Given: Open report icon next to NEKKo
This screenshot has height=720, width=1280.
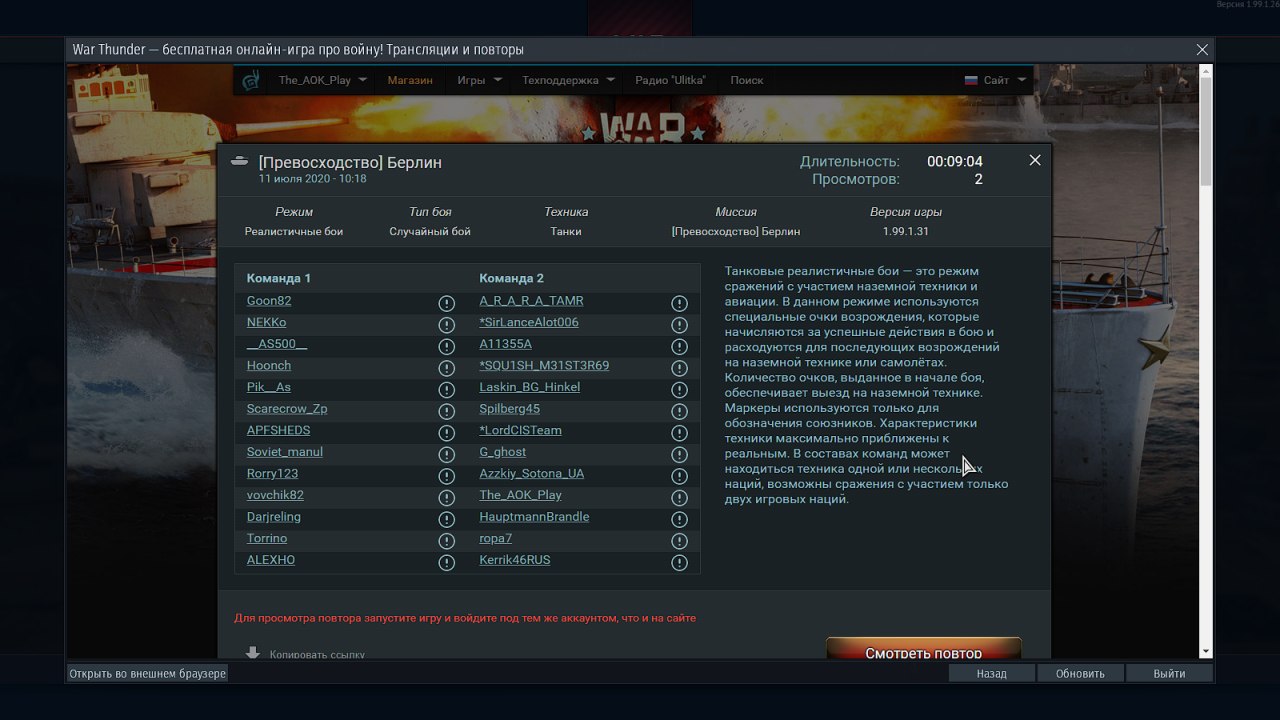Looking at the screenshot, I should [447, 325].
